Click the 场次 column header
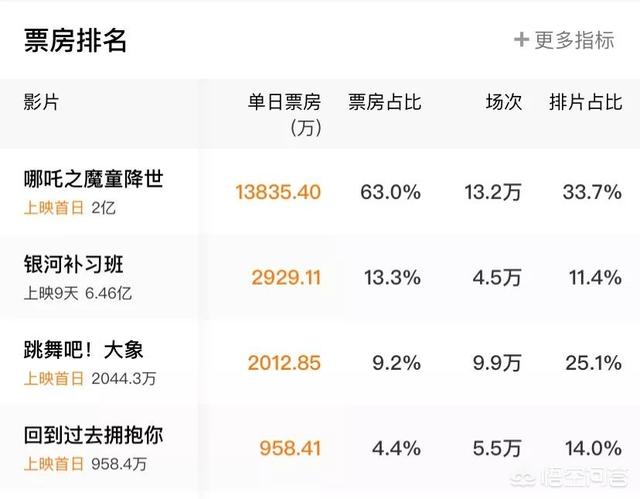 [x=504, y=102]
